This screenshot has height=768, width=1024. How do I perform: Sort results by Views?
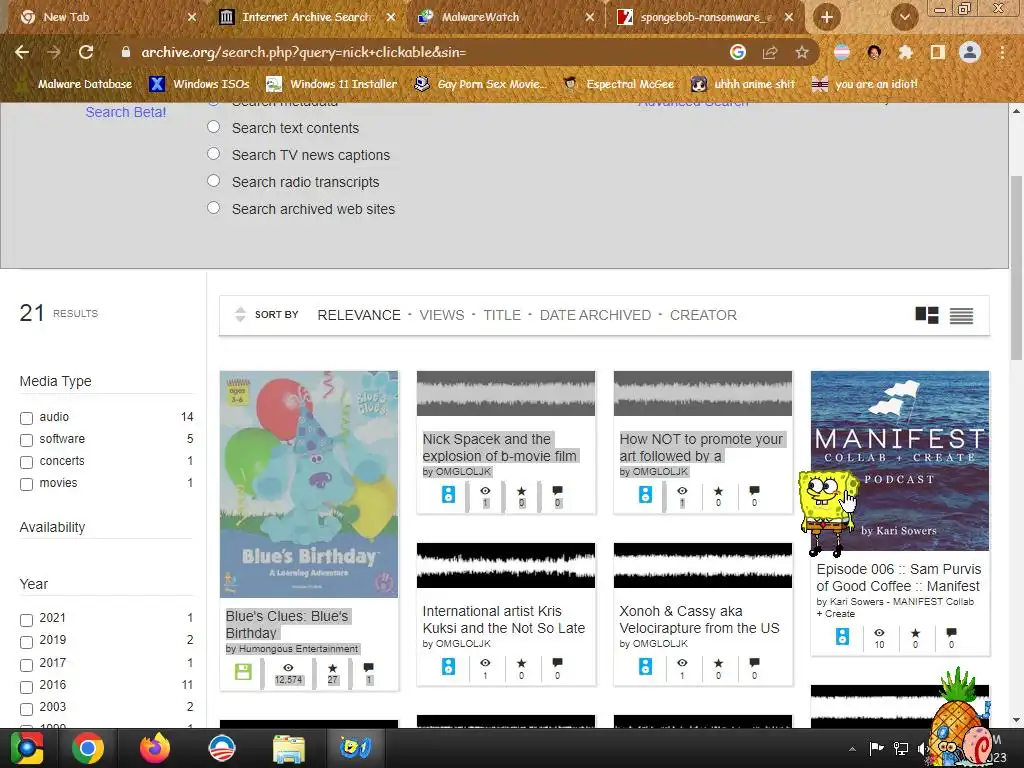coord(441,315)
